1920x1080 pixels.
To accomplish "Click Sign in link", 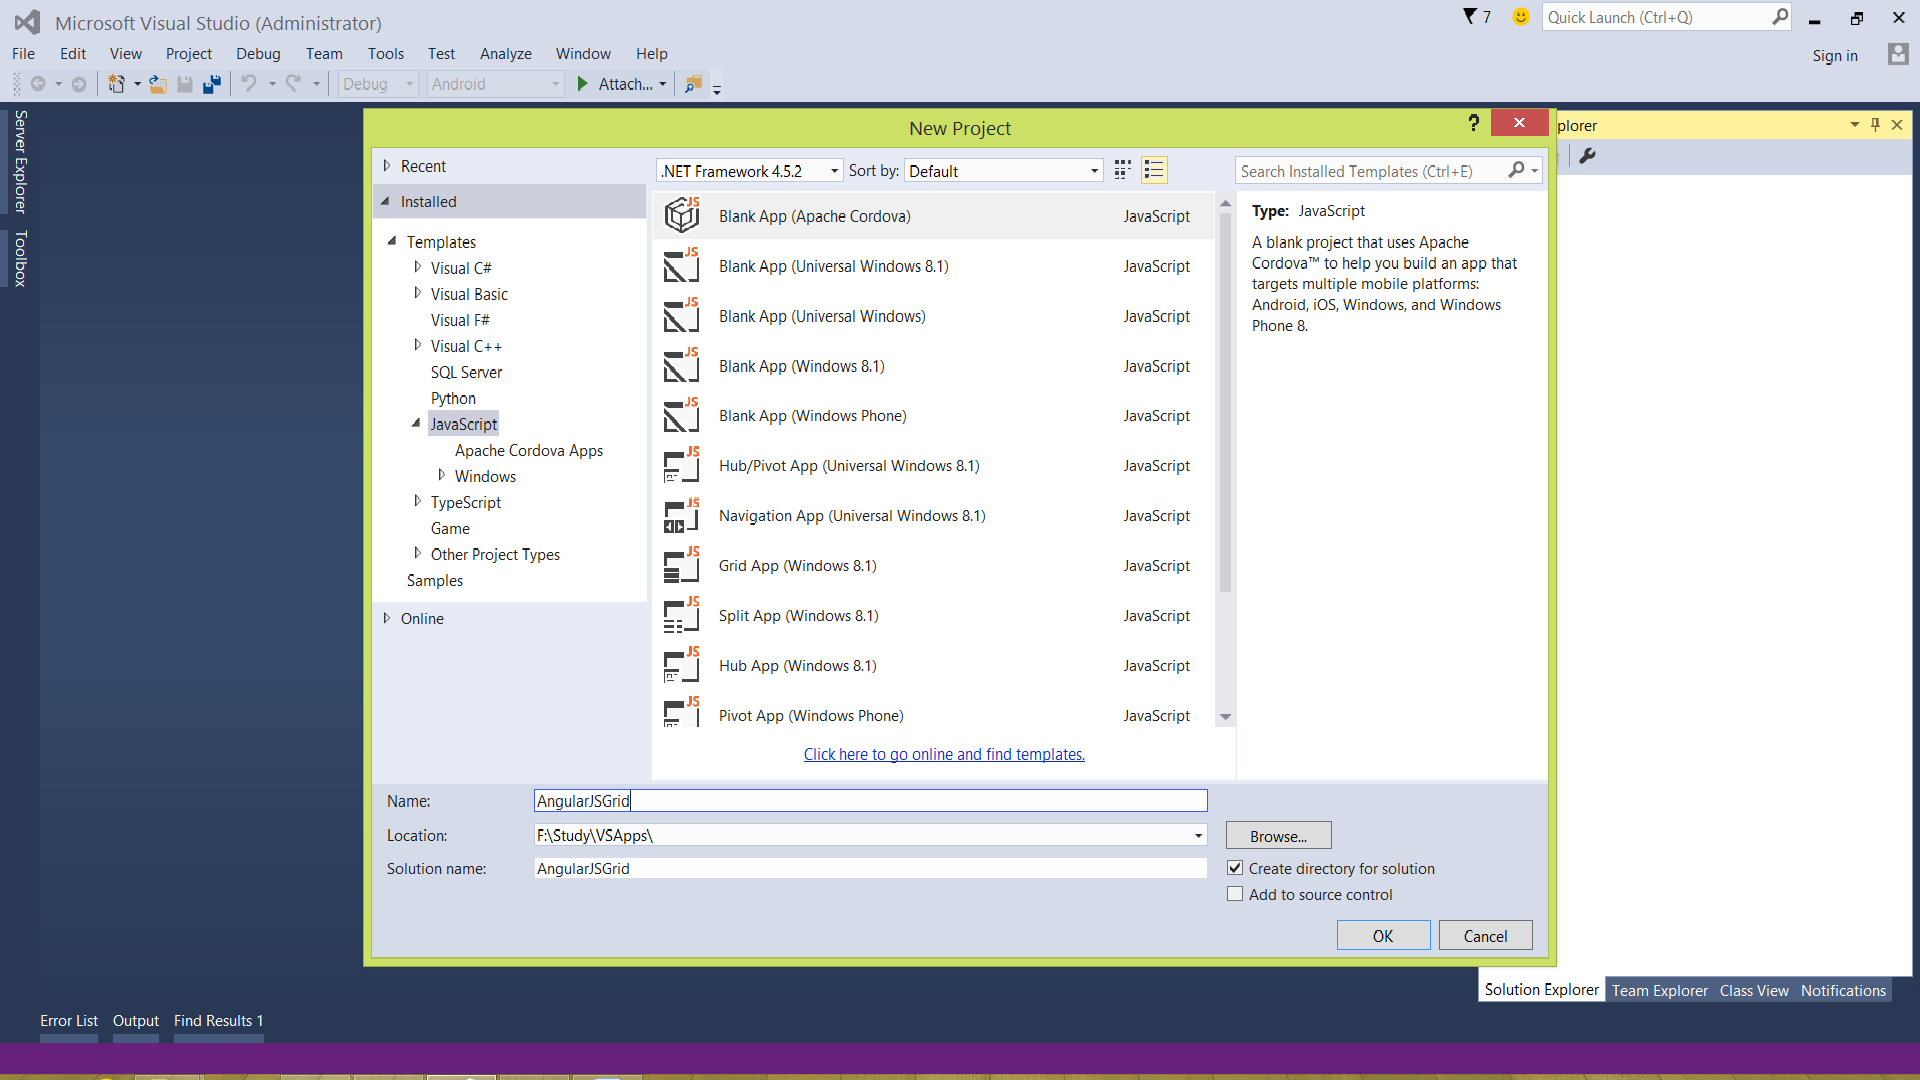I will tap(1835, 56).
